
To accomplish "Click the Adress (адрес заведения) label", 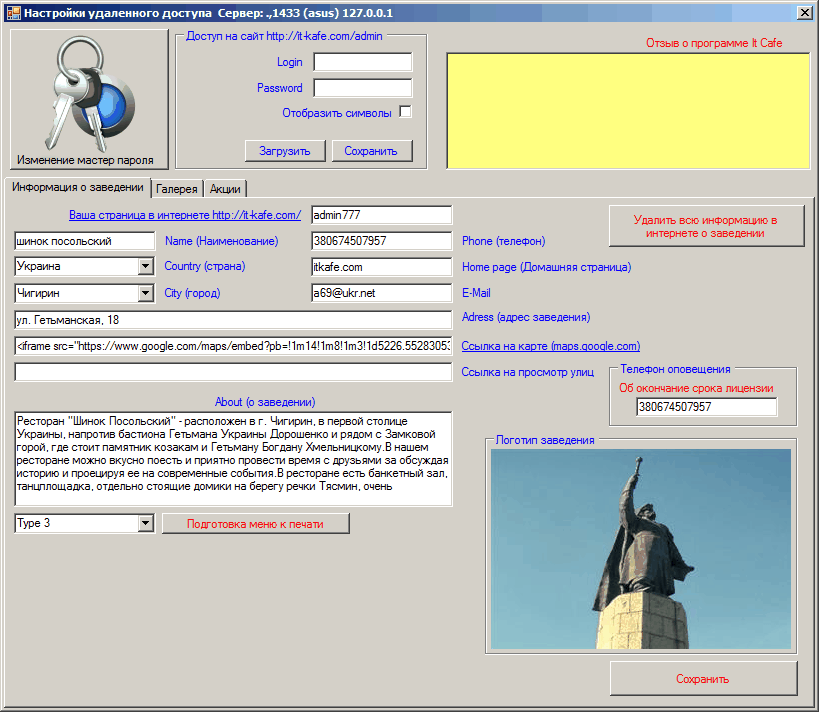I will click(x=526, y=317).
